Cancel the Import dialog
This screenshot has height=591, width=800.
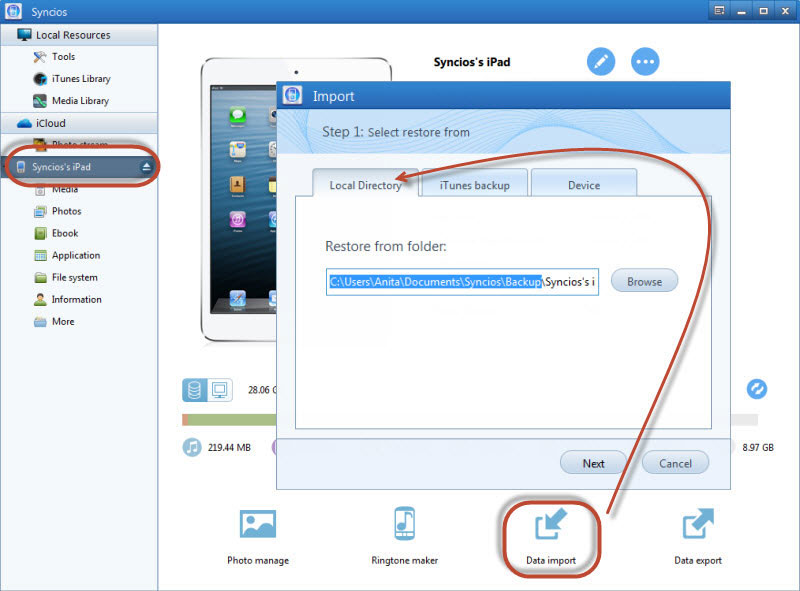pos(676,463)
